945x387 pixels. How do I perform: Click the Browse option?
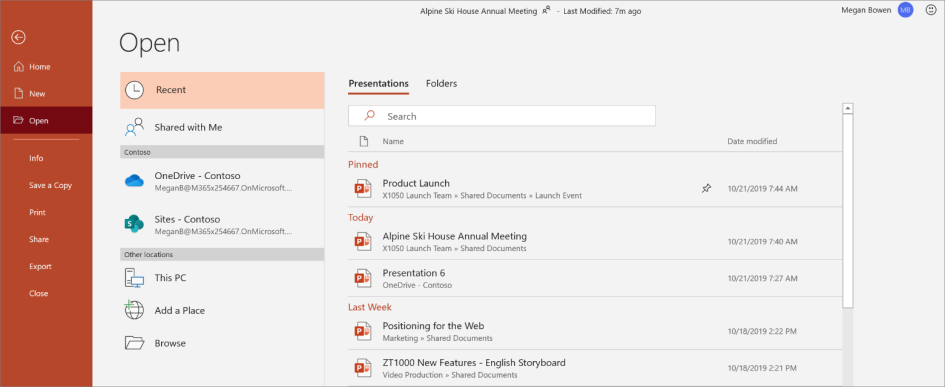222,343
